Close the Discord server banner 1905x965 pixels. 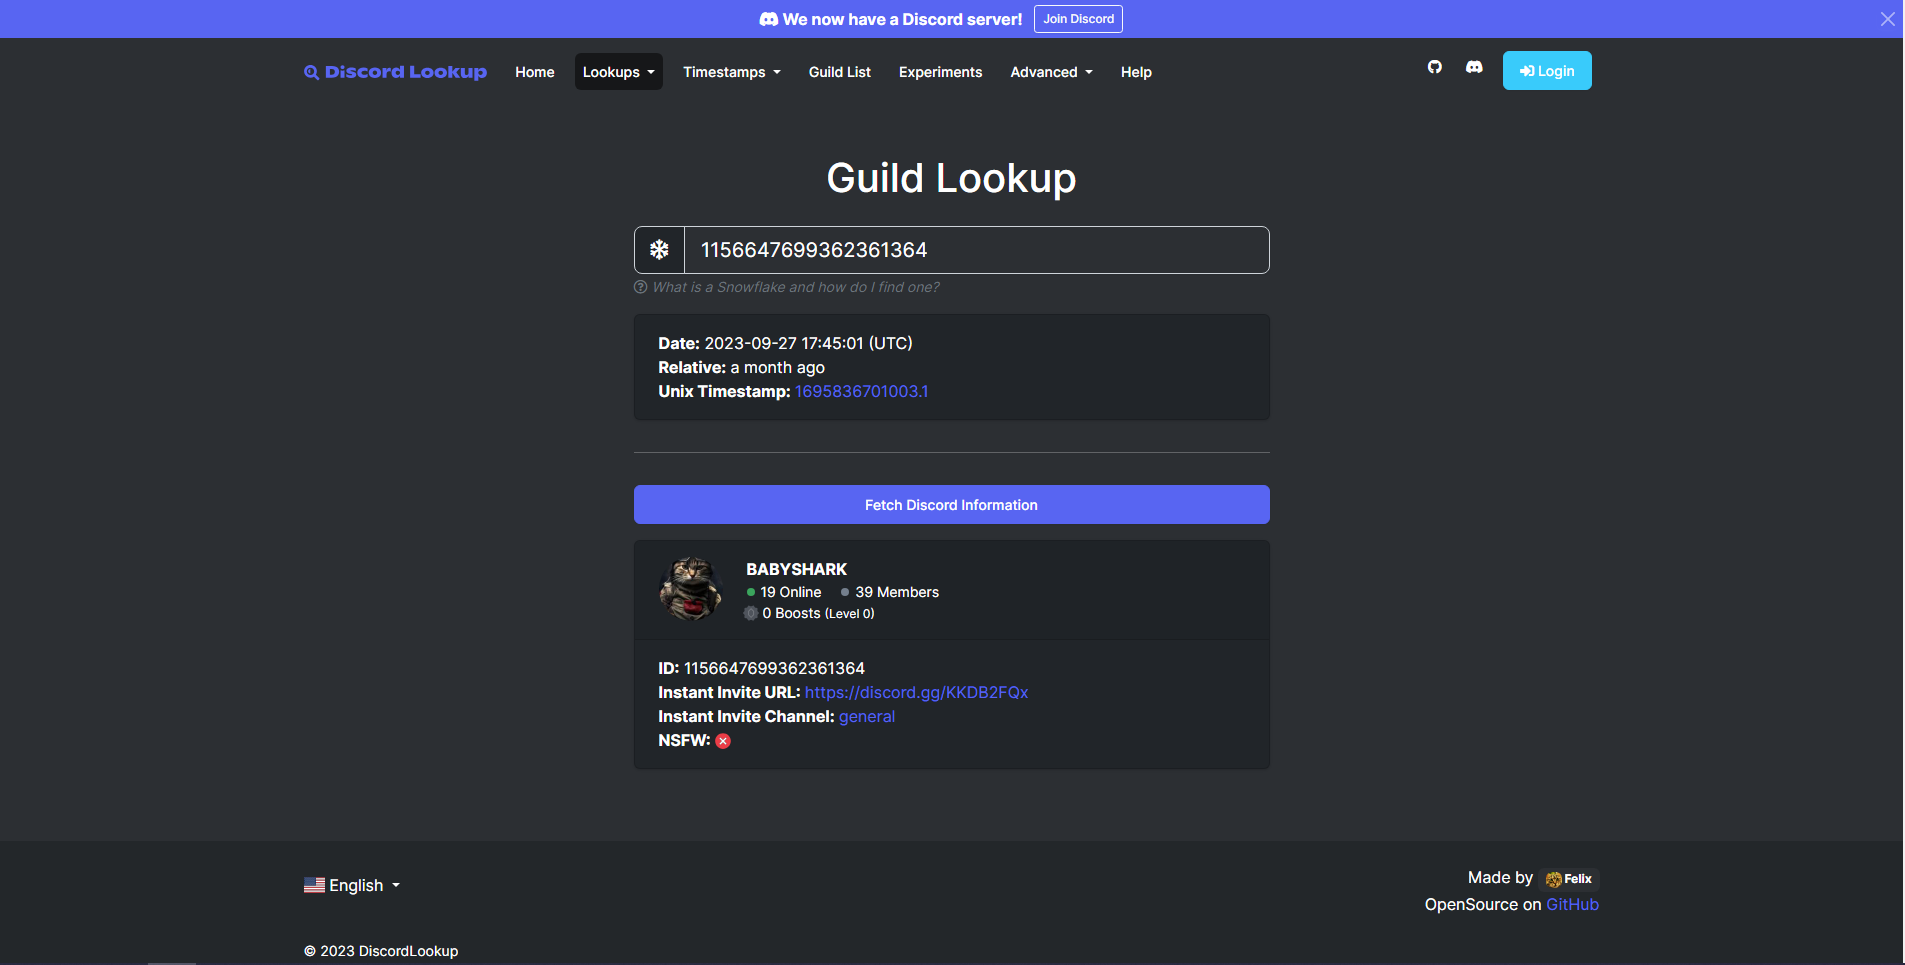tap(1887, 19)
